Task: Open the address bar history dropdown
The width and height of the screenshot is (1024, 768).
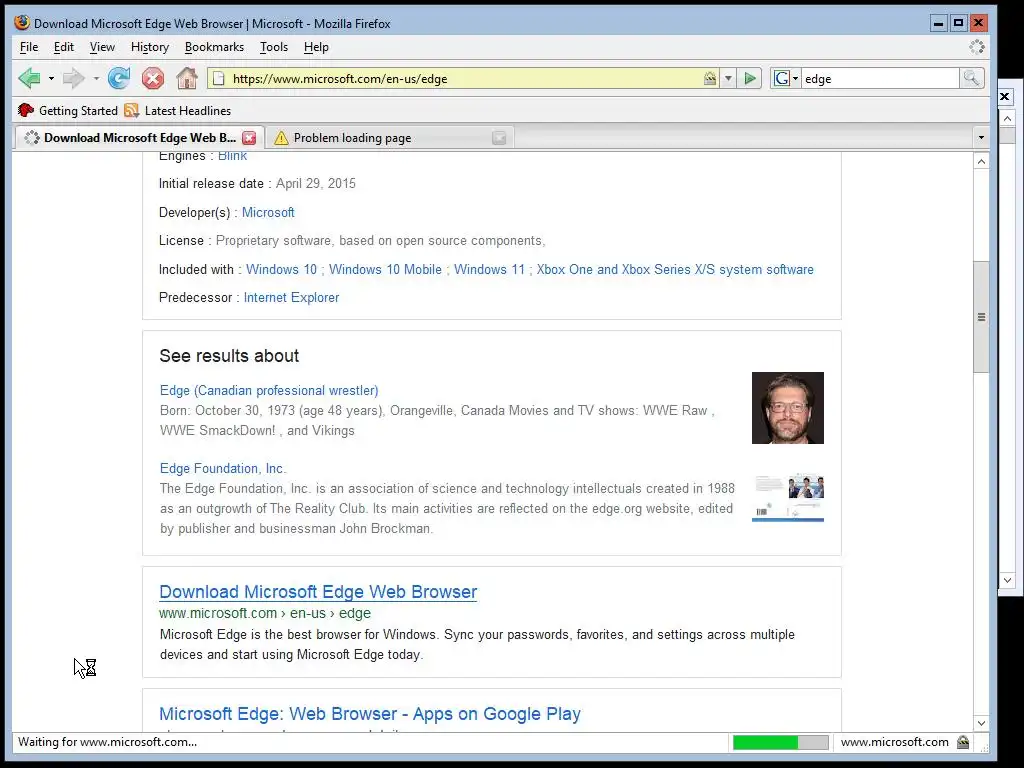Action: [x=728, y=79]
